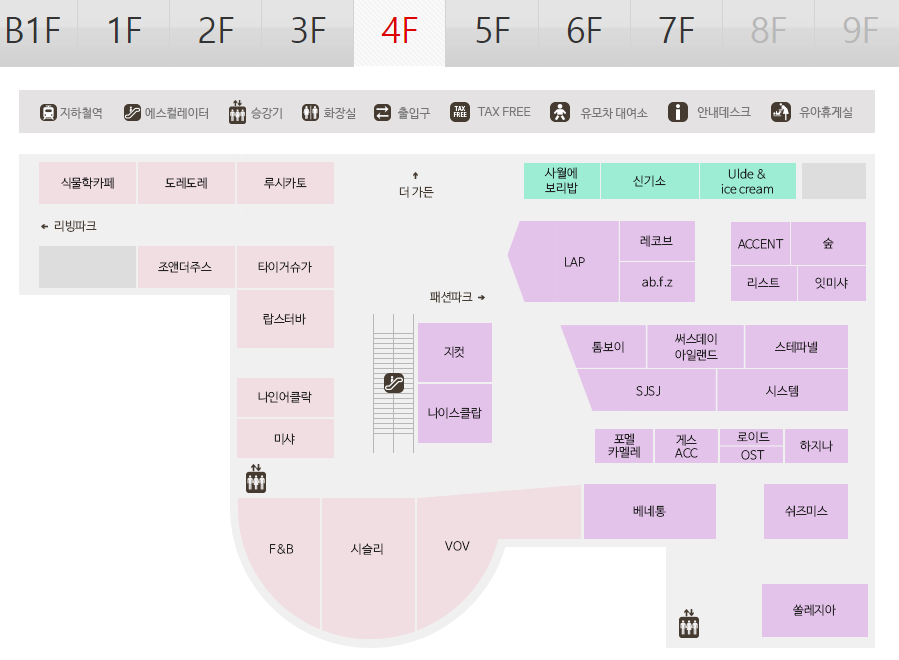The width and height of the screenshot is (899, 660).
Task: Switch to the B1F floor tab
Action: pyautogui.click(x=38, y=32)
